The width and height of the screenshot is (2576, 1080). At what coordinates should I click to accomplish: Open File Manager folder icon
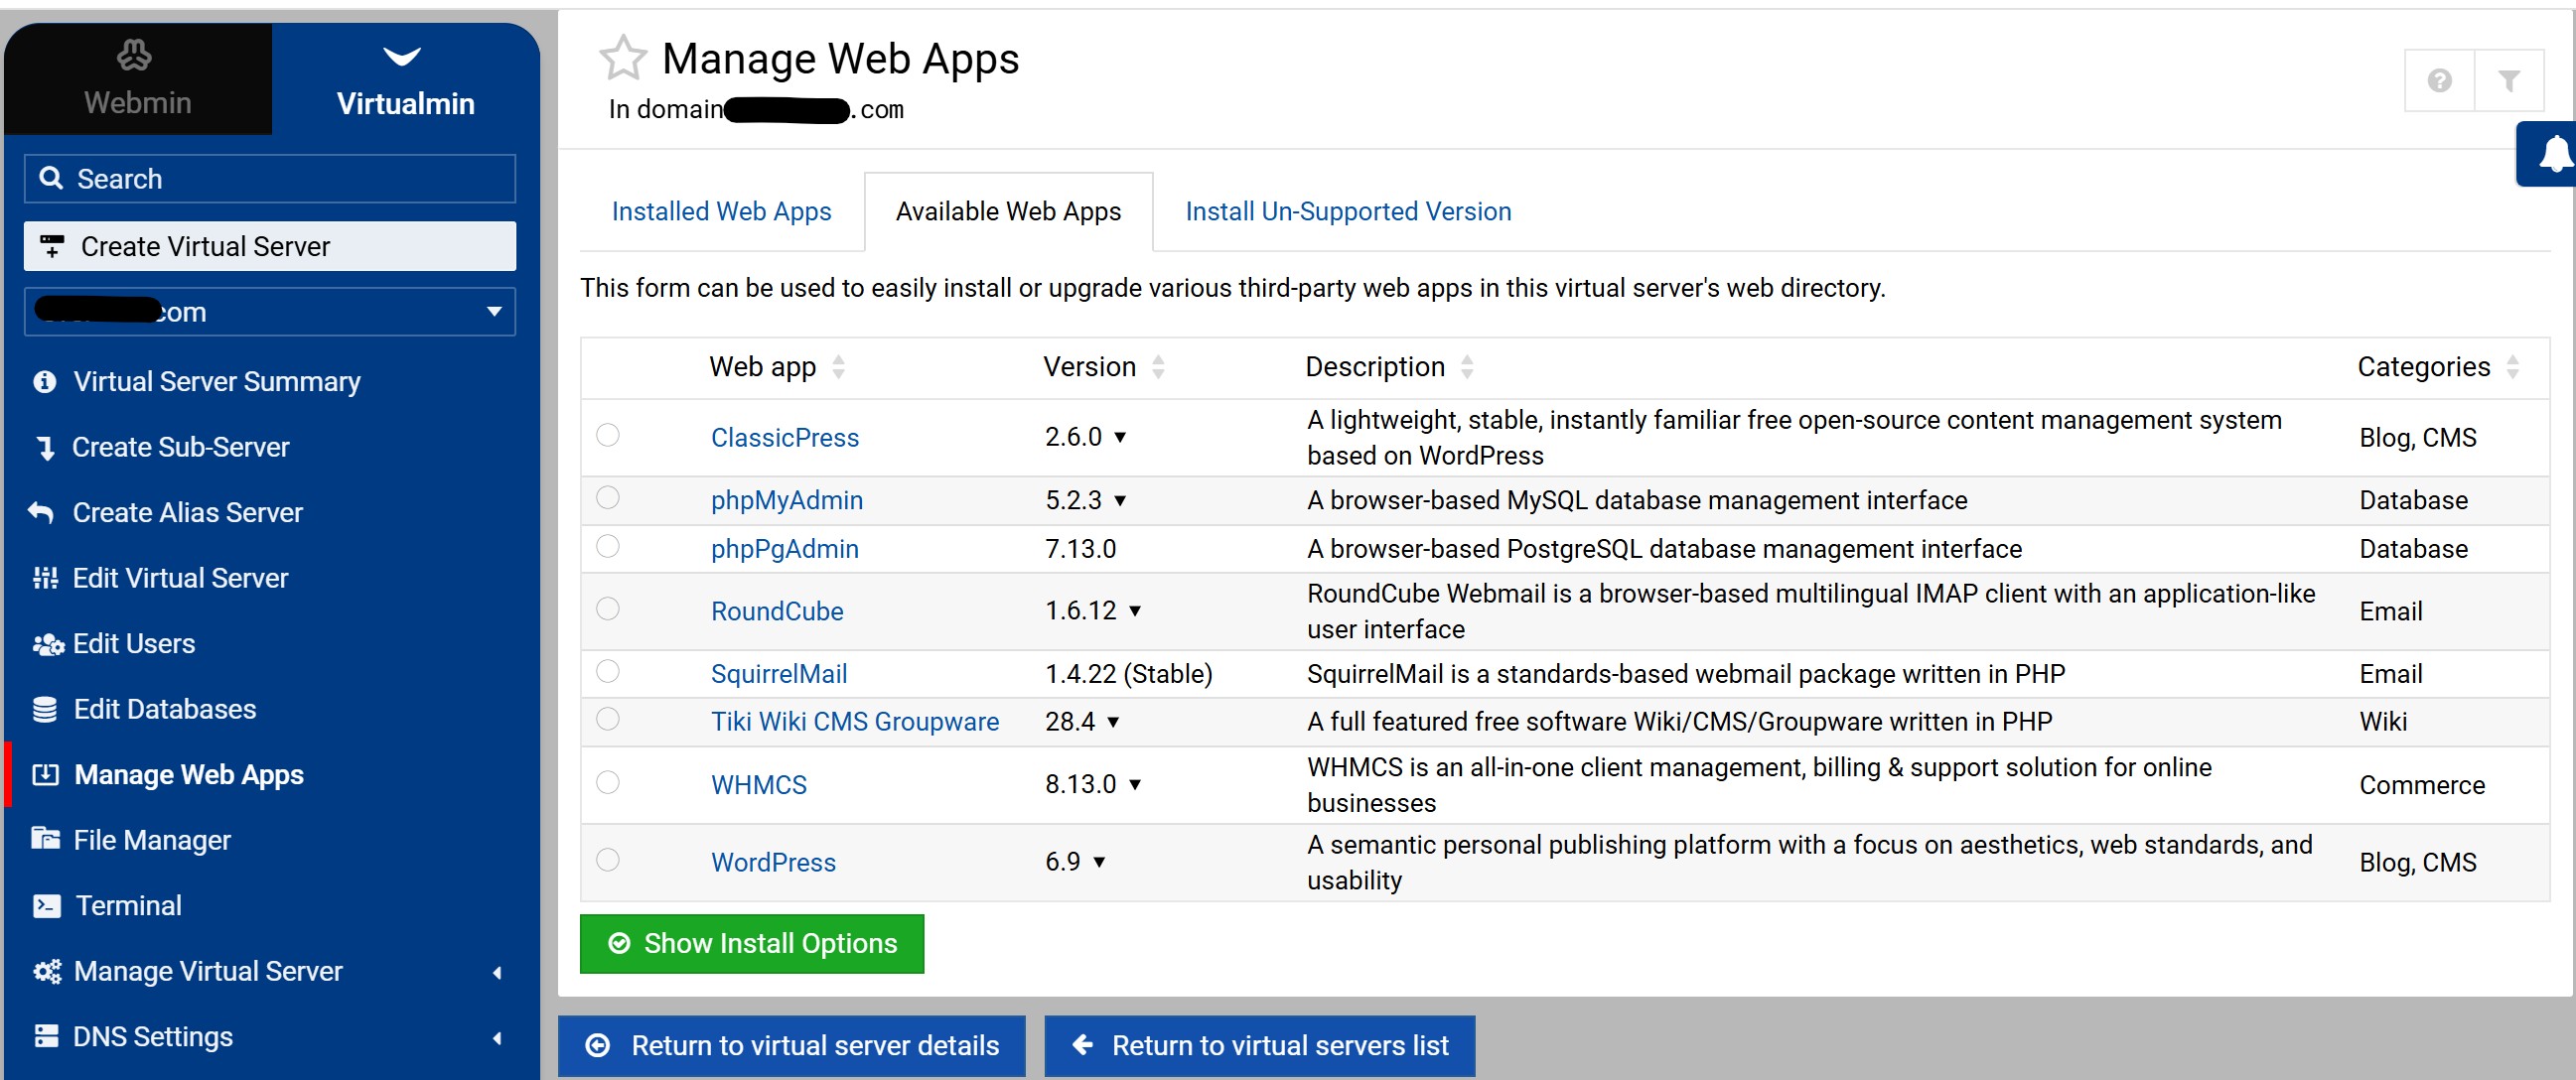pyautogui.click(x=45, y=839)
